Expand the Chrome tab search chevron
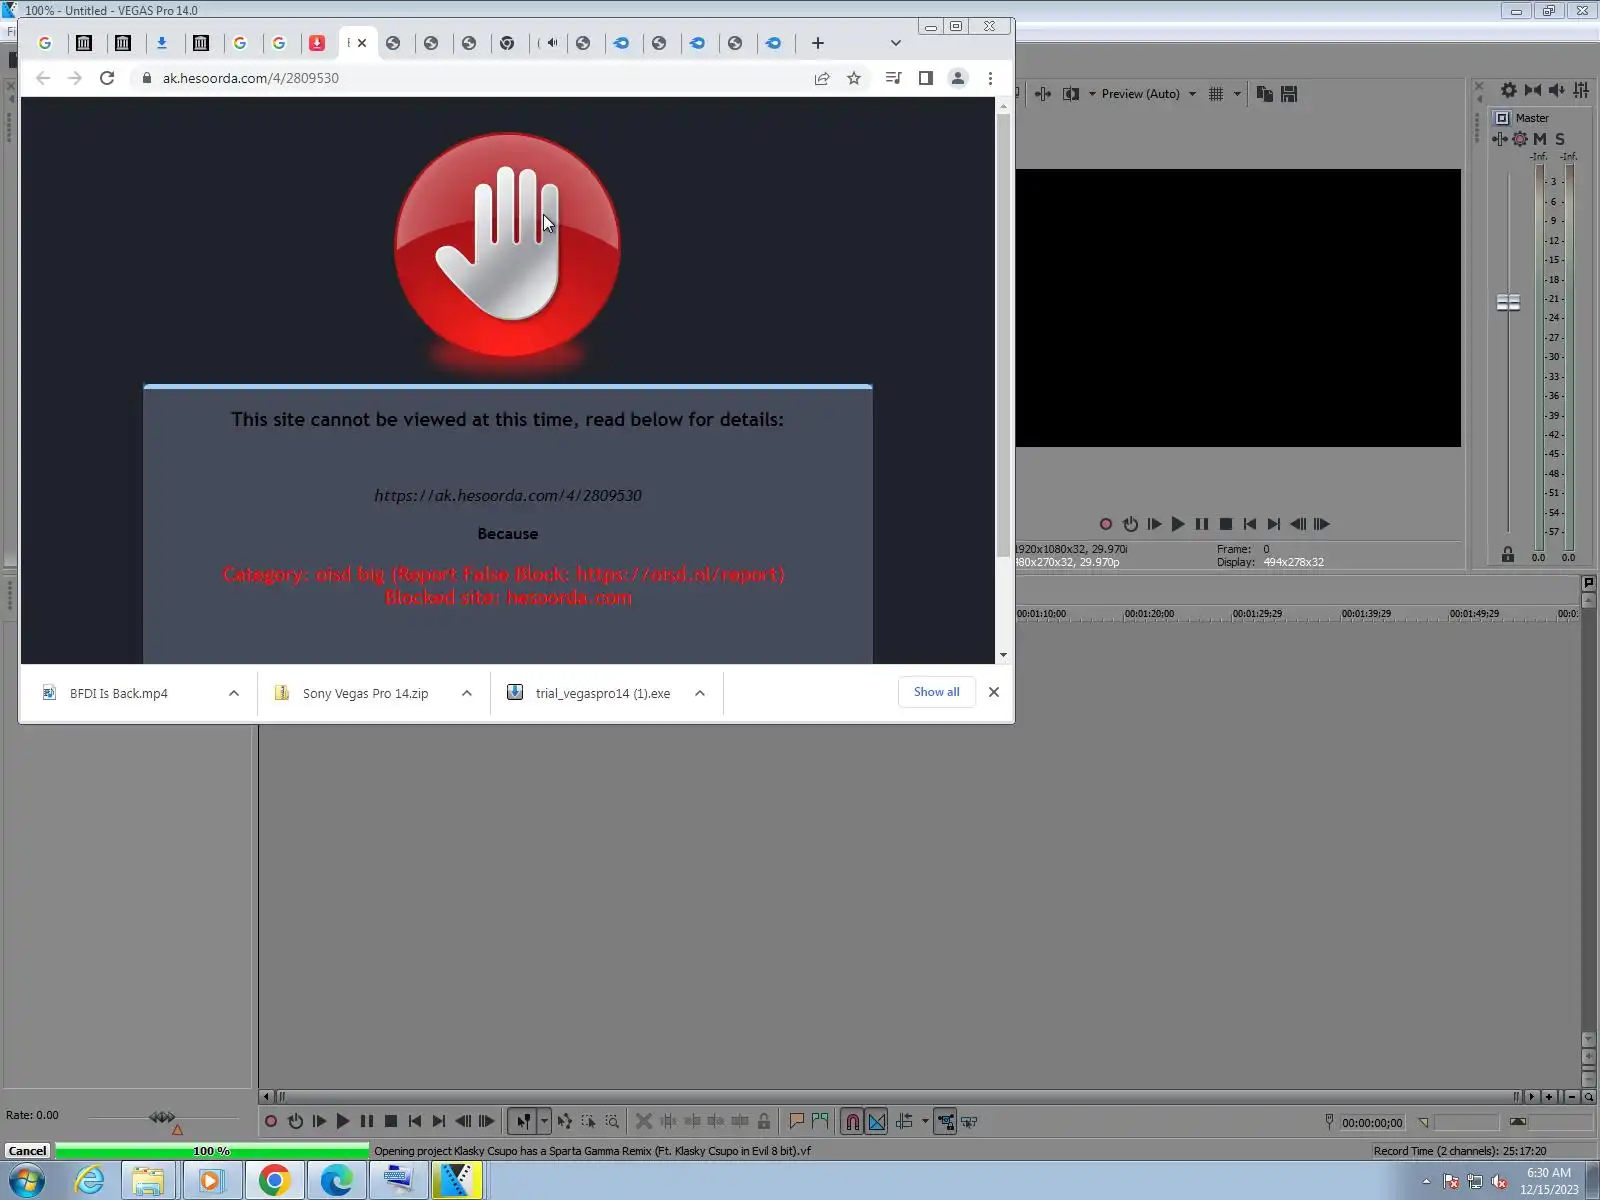This screenshot has height=1200, width=1600. [x=896, y=43]
